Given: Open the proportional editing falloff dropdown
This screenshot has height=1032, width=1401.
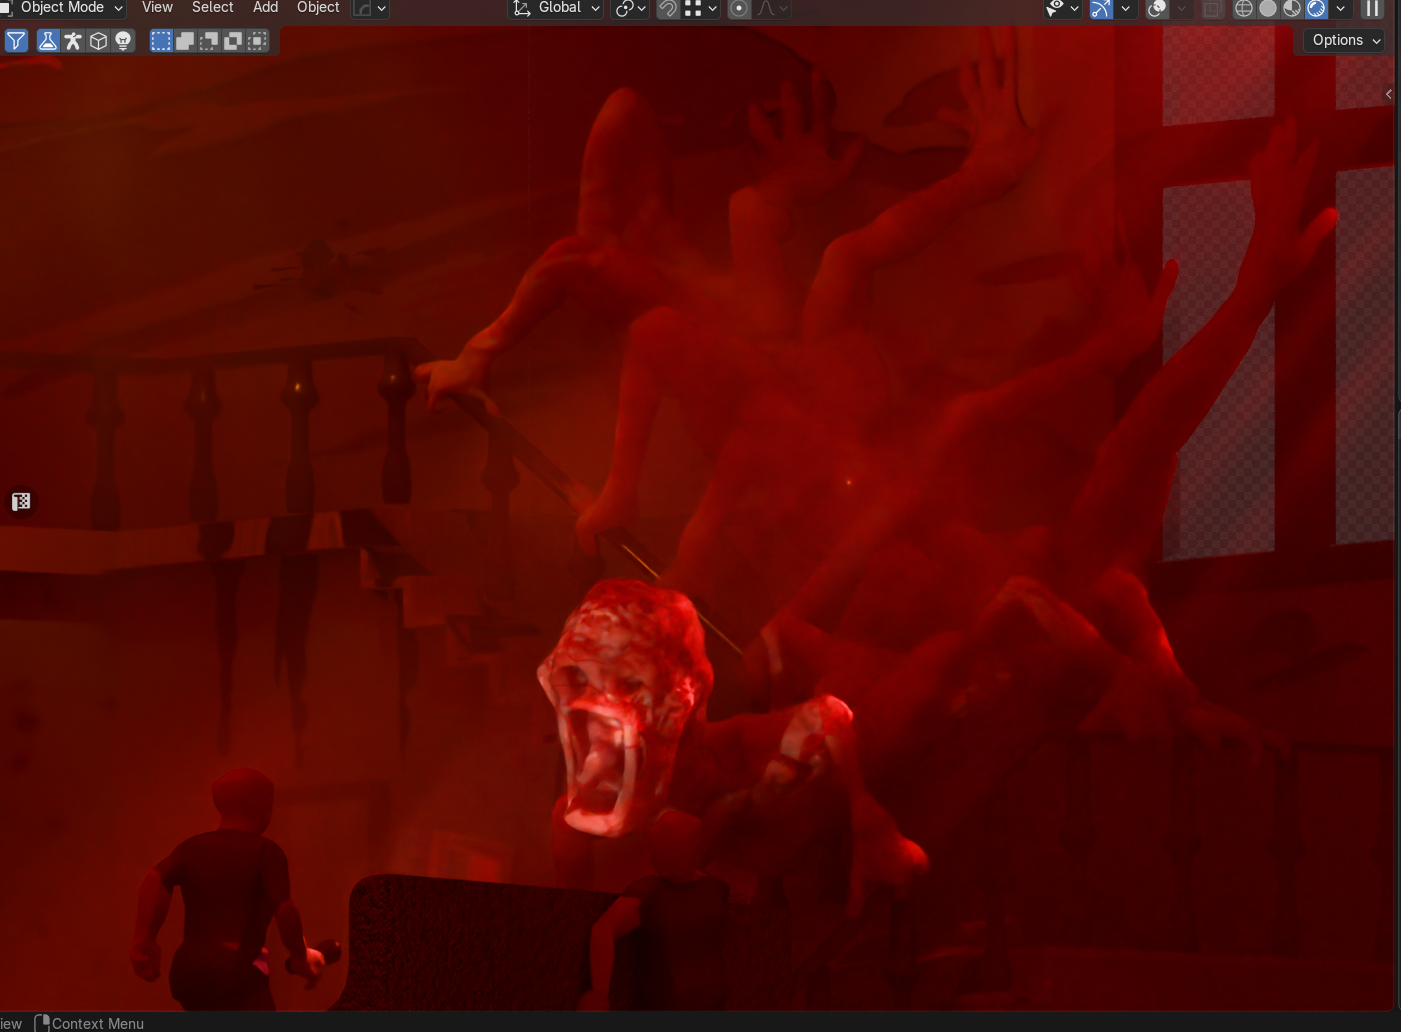Looking at the screenshot, I should click(771, 8).
